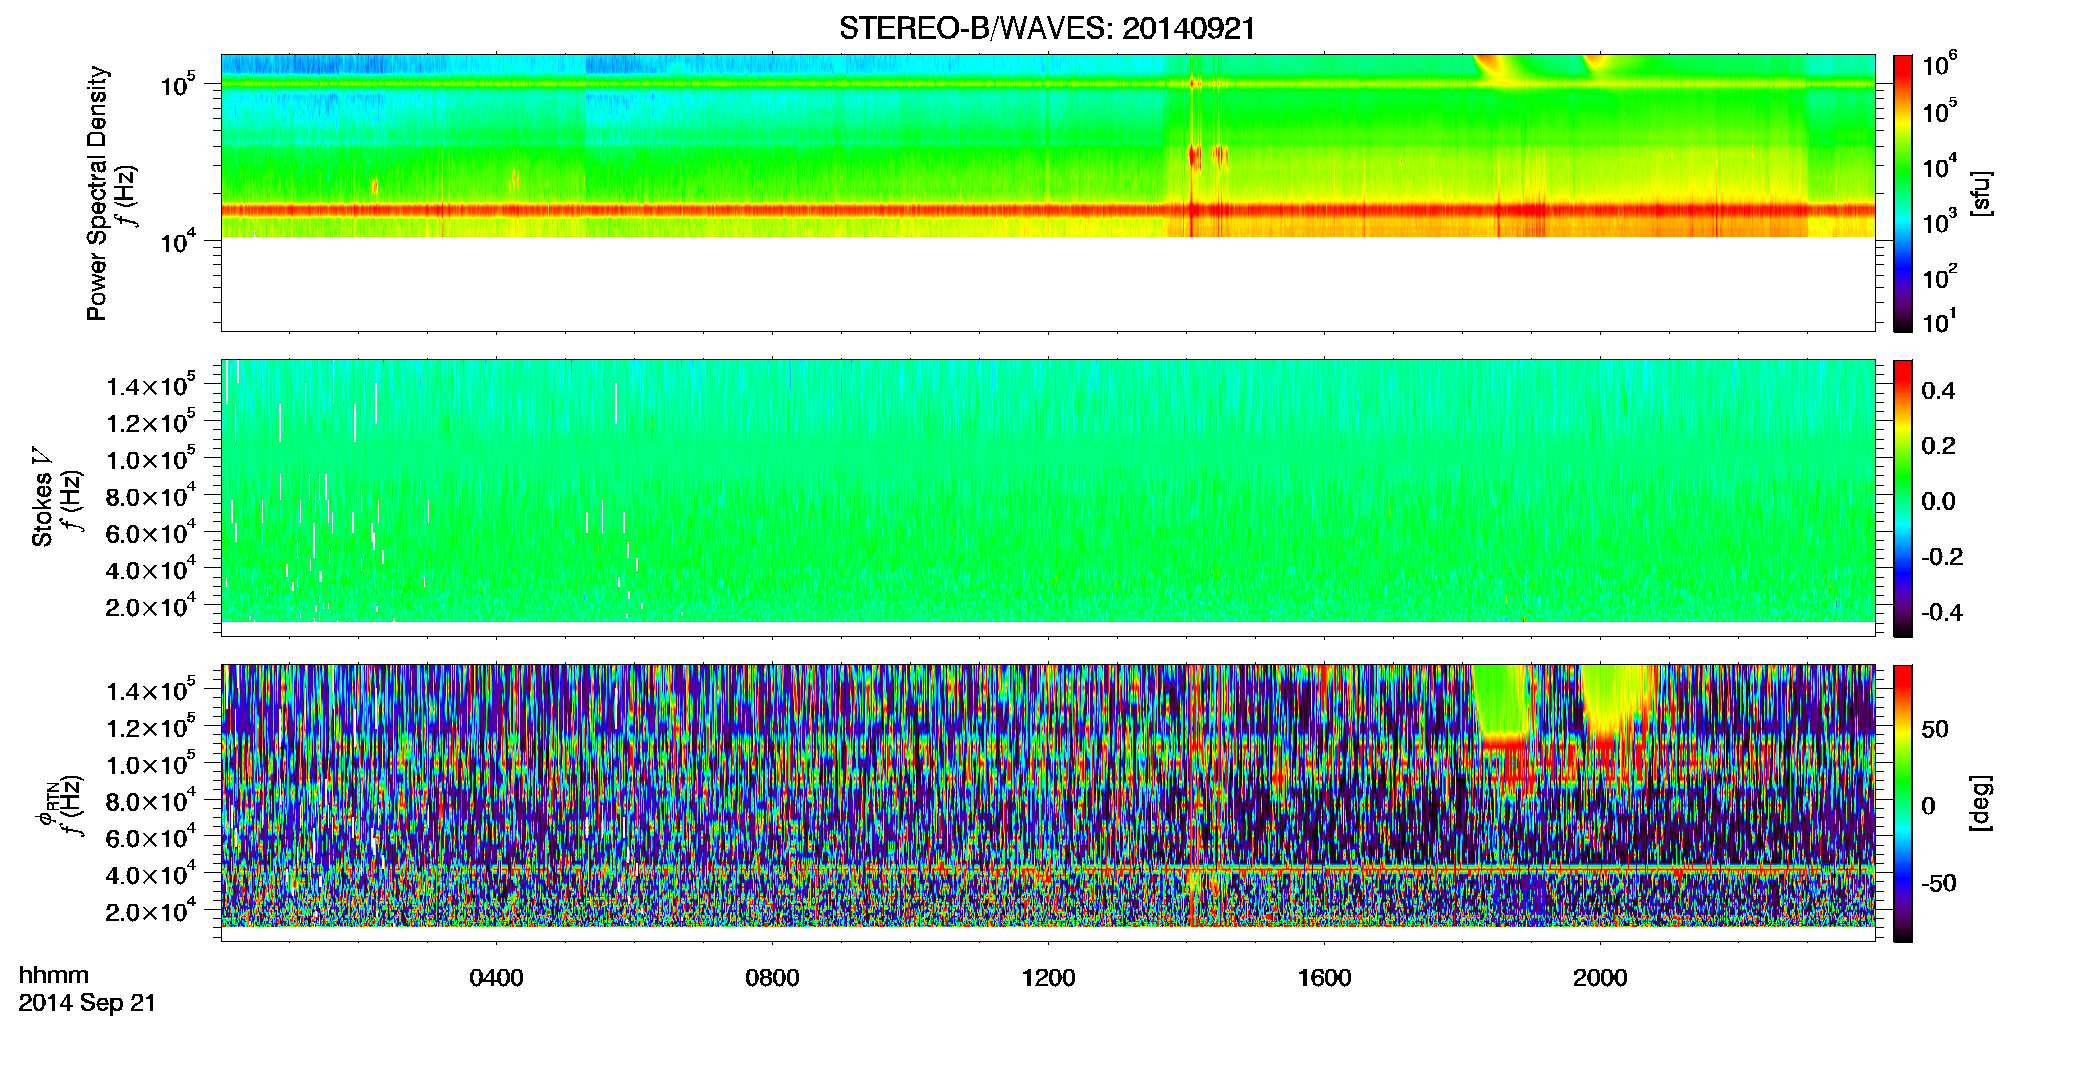Viewport: 2096px width, 1080px height.
Task: Select the 1600 time axis label
Action: tap(1324, 978)
